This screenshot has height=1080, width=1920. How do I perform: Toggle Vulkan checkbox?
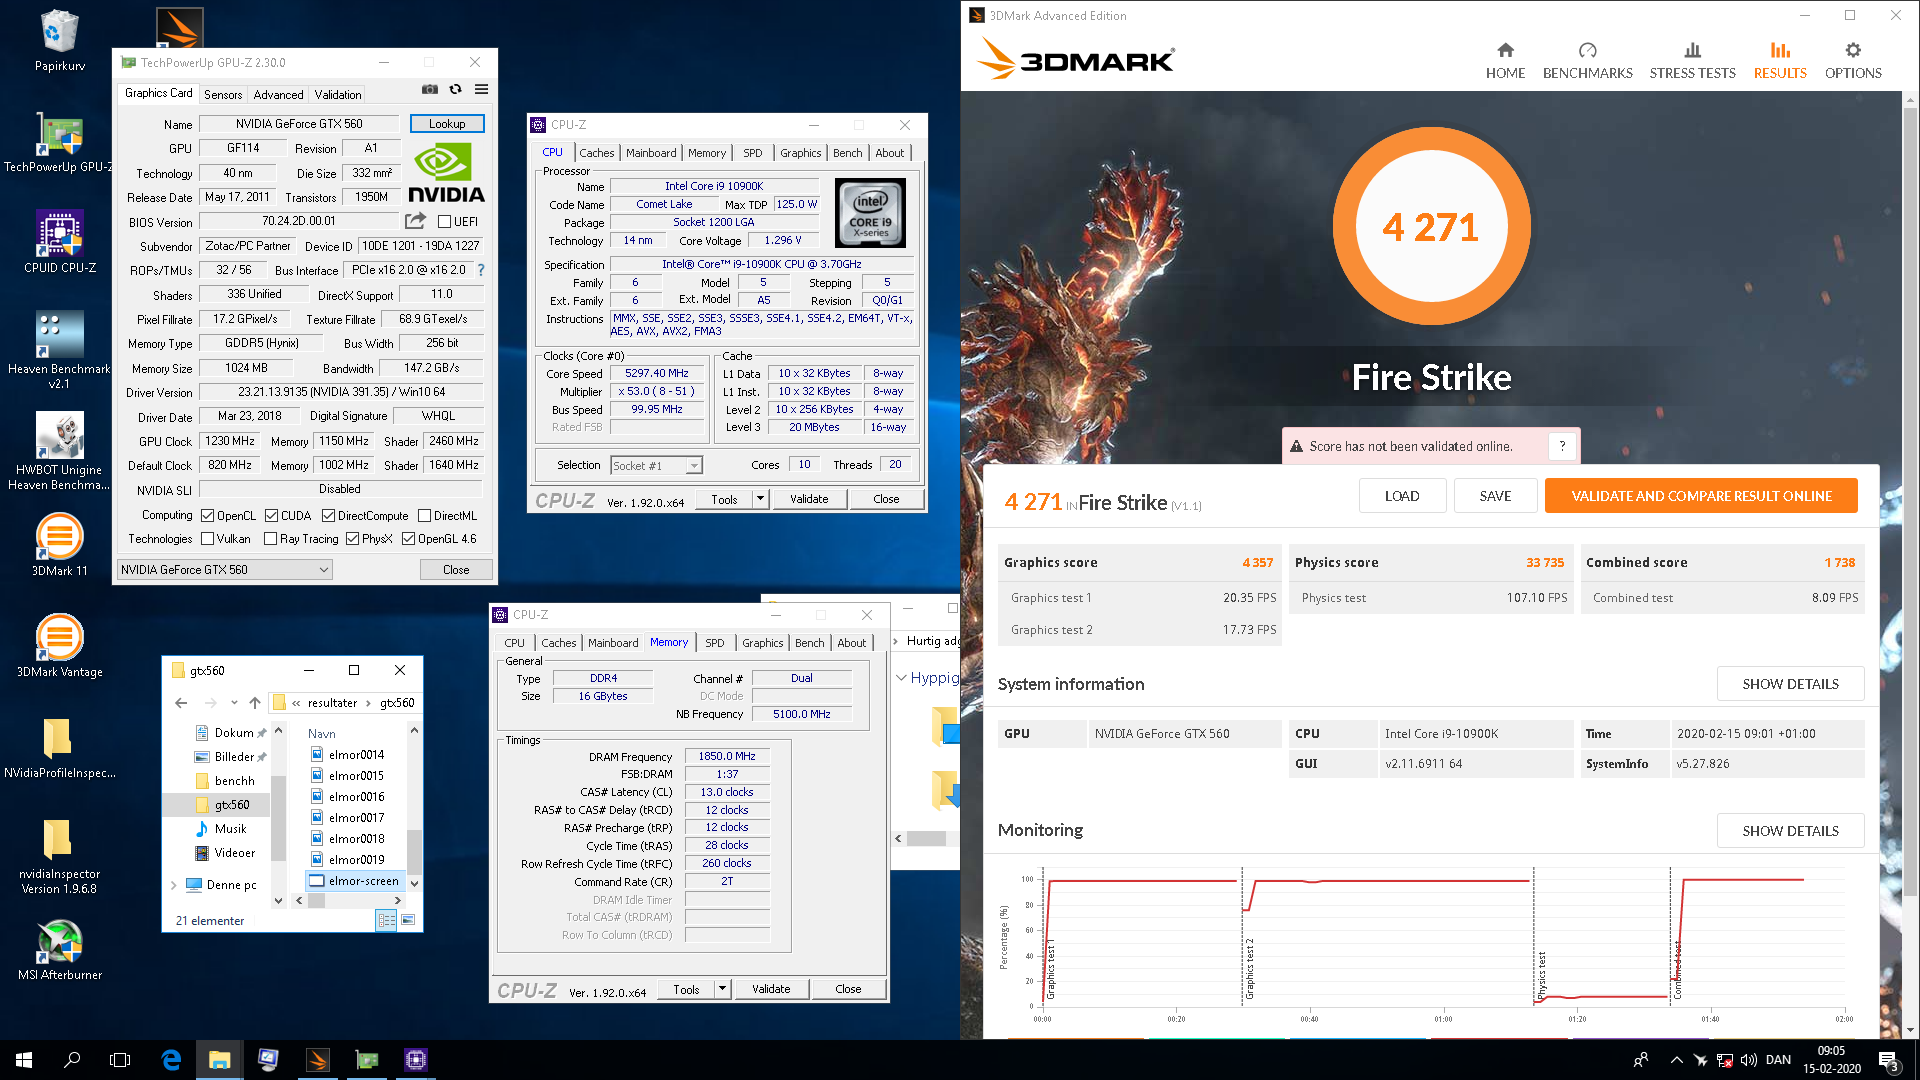point(208,539)
